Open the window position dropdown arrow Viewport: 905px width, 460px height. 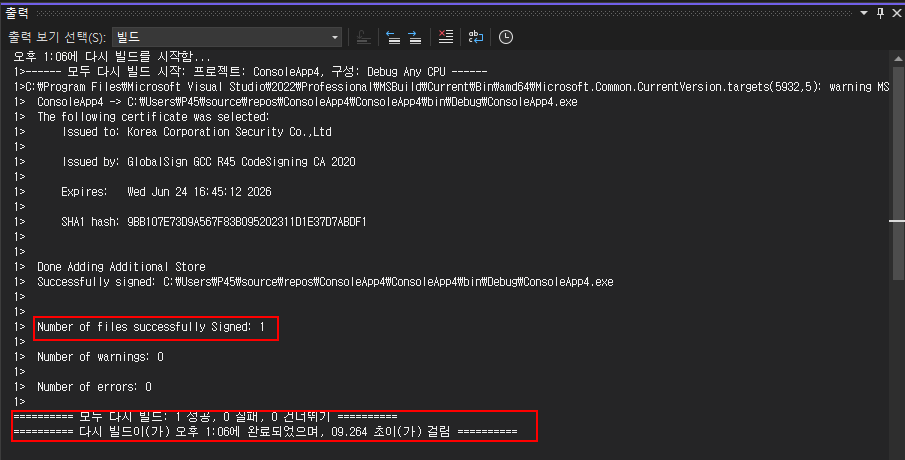point(865,12)
